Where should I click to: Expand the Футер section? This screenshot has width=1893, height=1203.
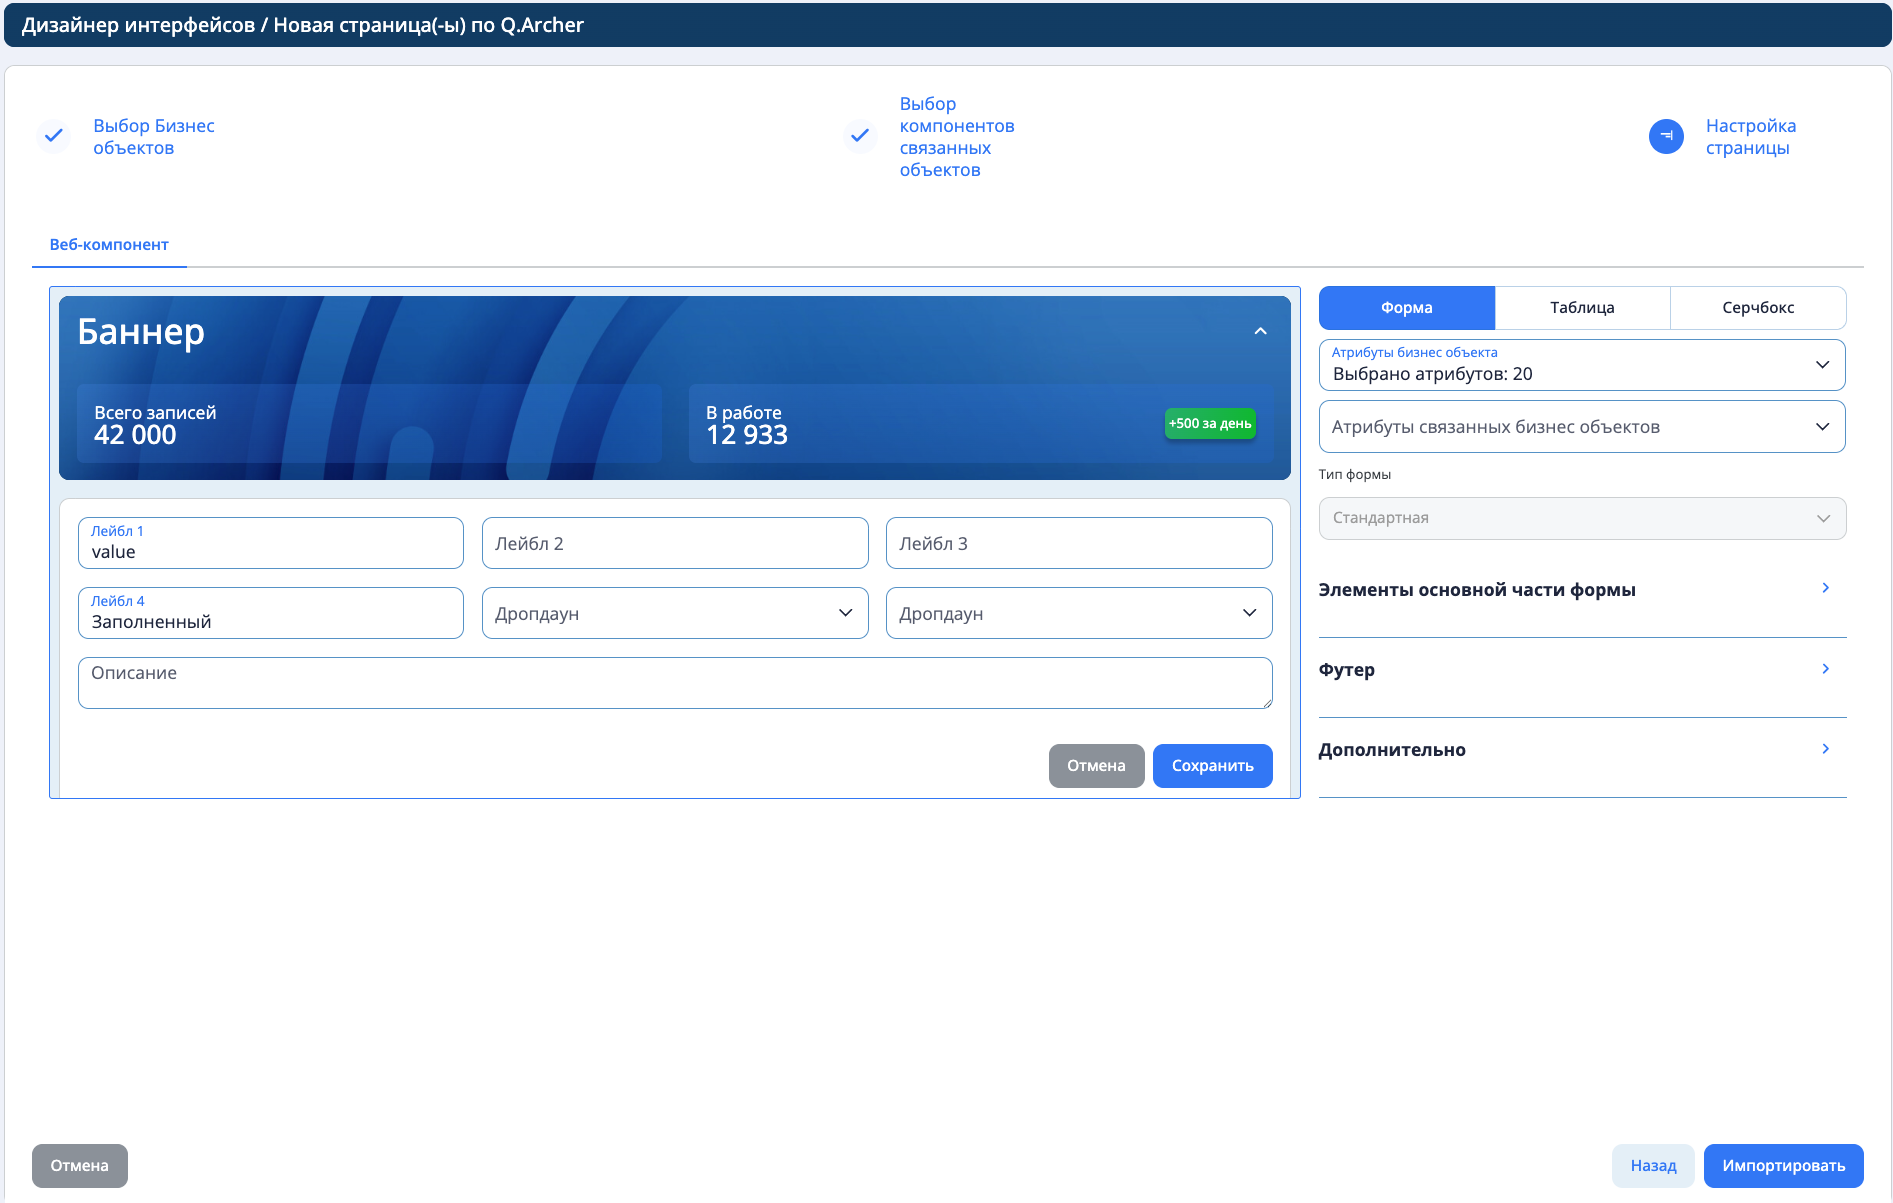1581,670
